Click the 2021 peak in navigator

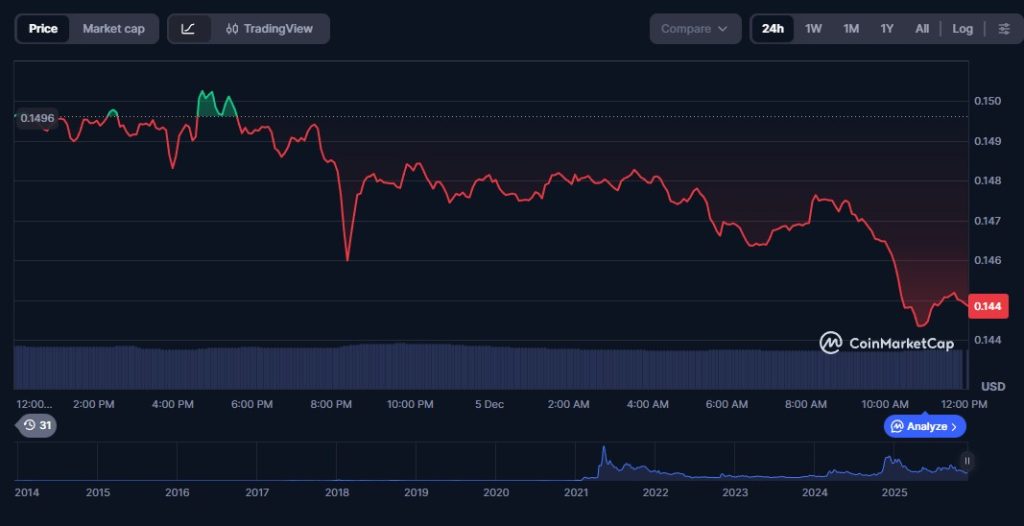click(603, 453)
